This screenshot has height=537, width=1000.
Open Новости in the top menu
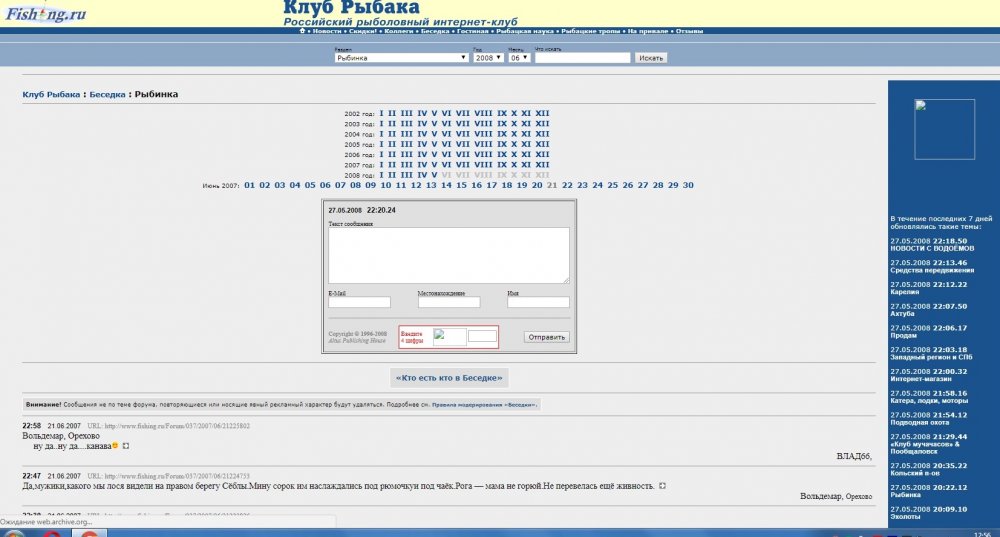coord(326,31)
